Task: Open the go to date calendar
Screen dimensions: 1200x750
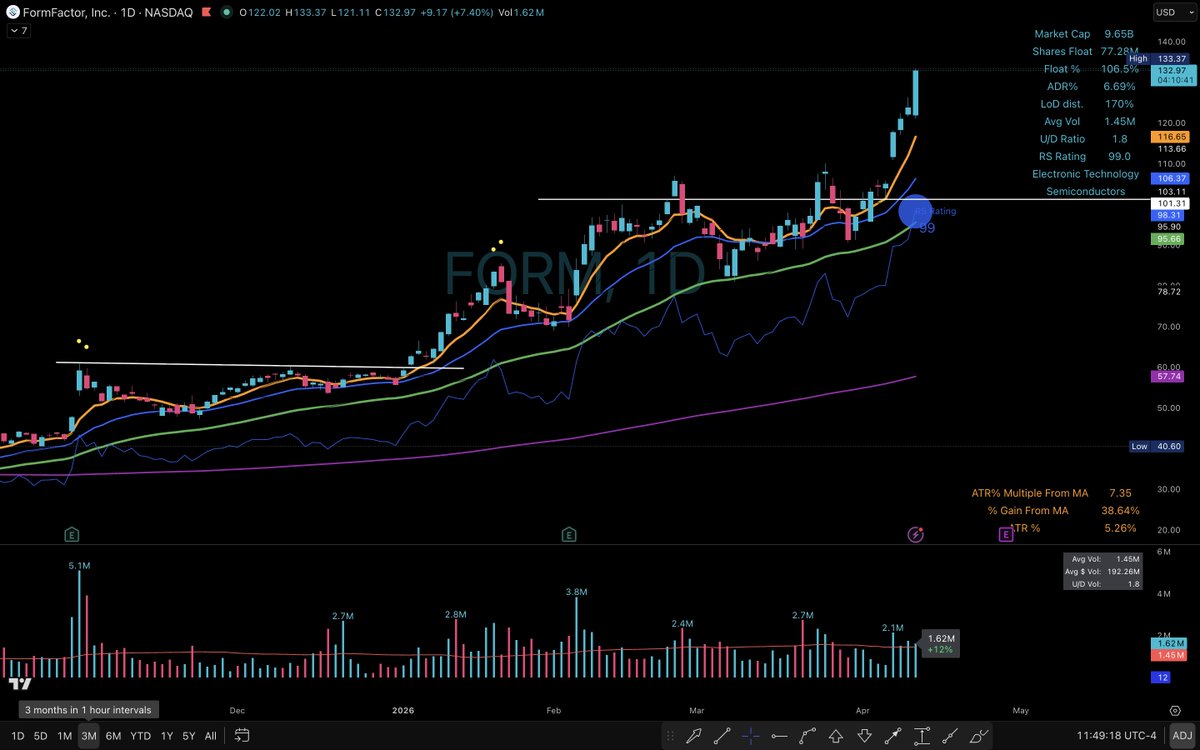Action: [x=242, y=736]
